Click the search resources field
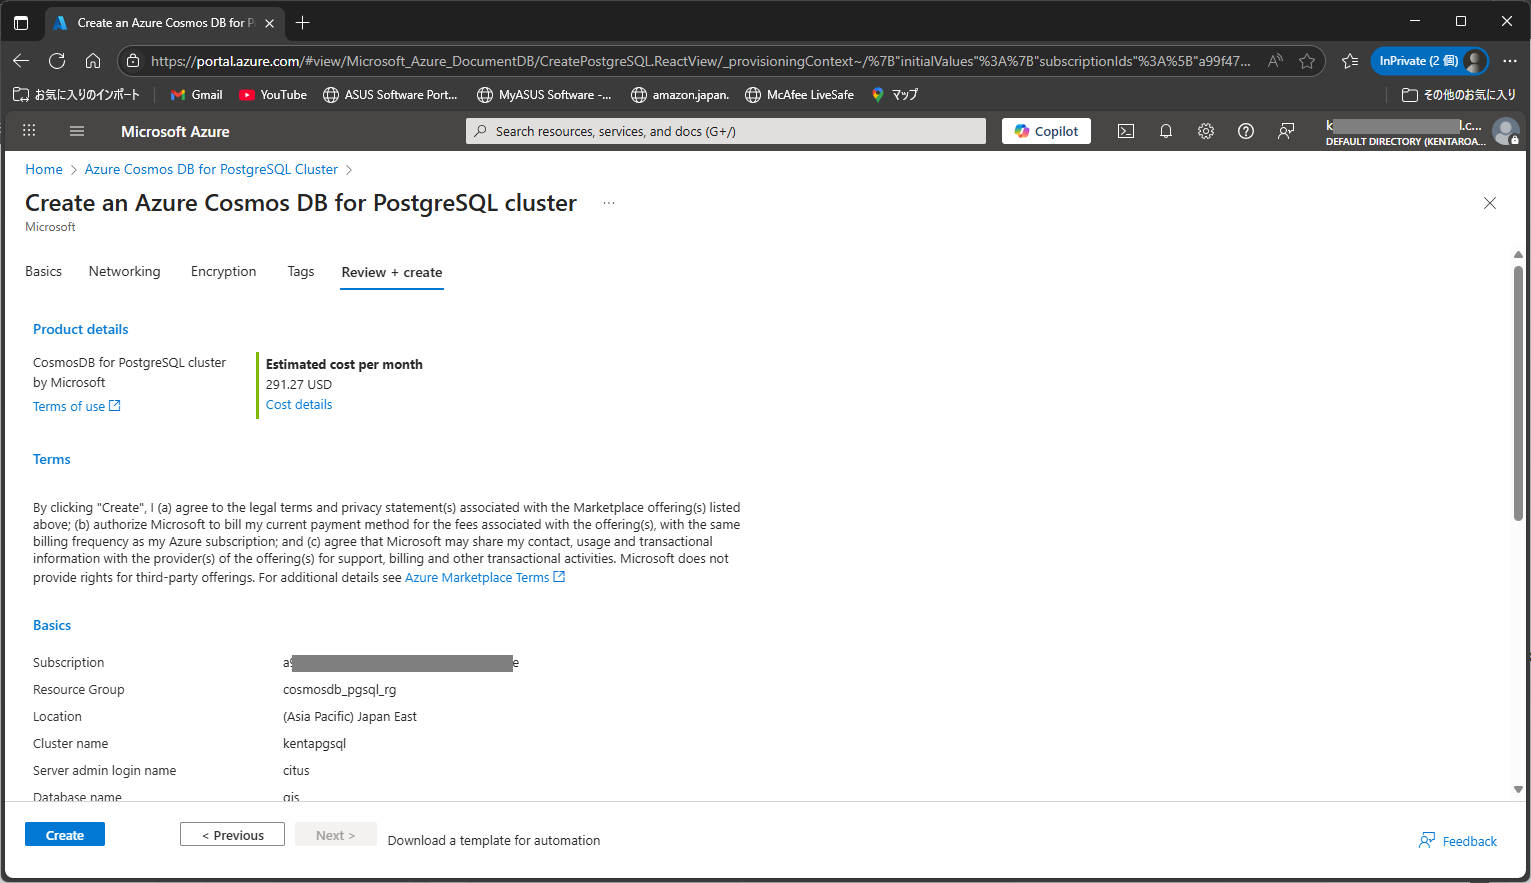 724,130
